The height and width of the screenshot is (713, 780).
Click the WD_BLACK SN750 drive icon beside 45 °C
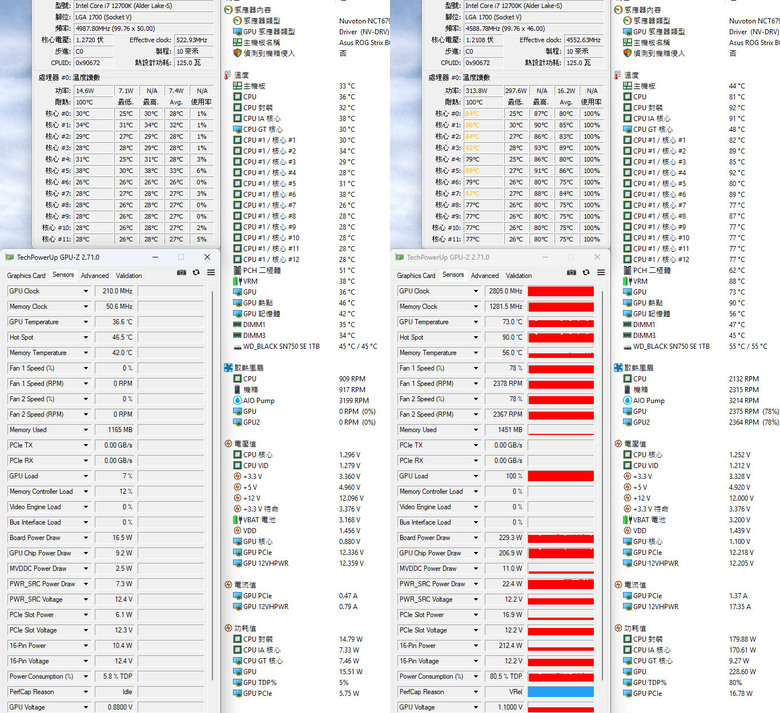click(238, 346)
